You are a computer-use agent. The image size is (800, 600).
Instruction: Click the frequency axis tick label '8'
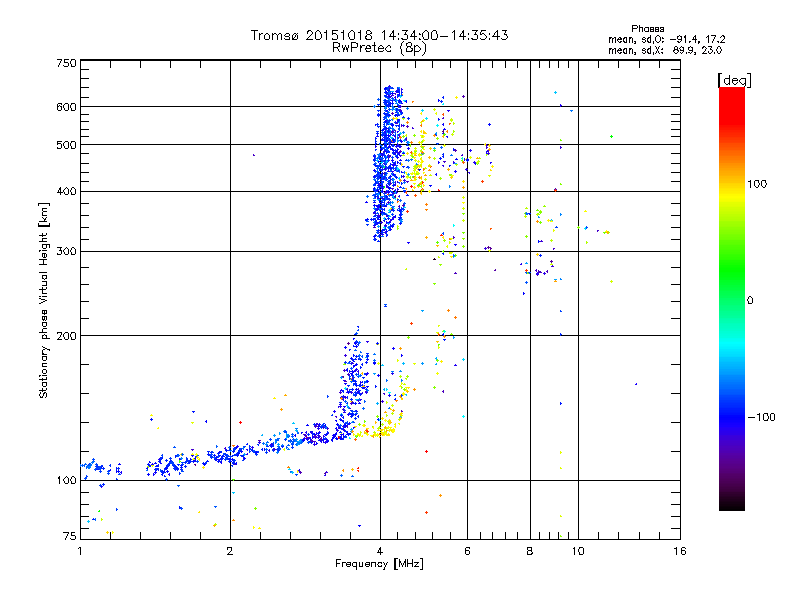click(x=530, y=551)
